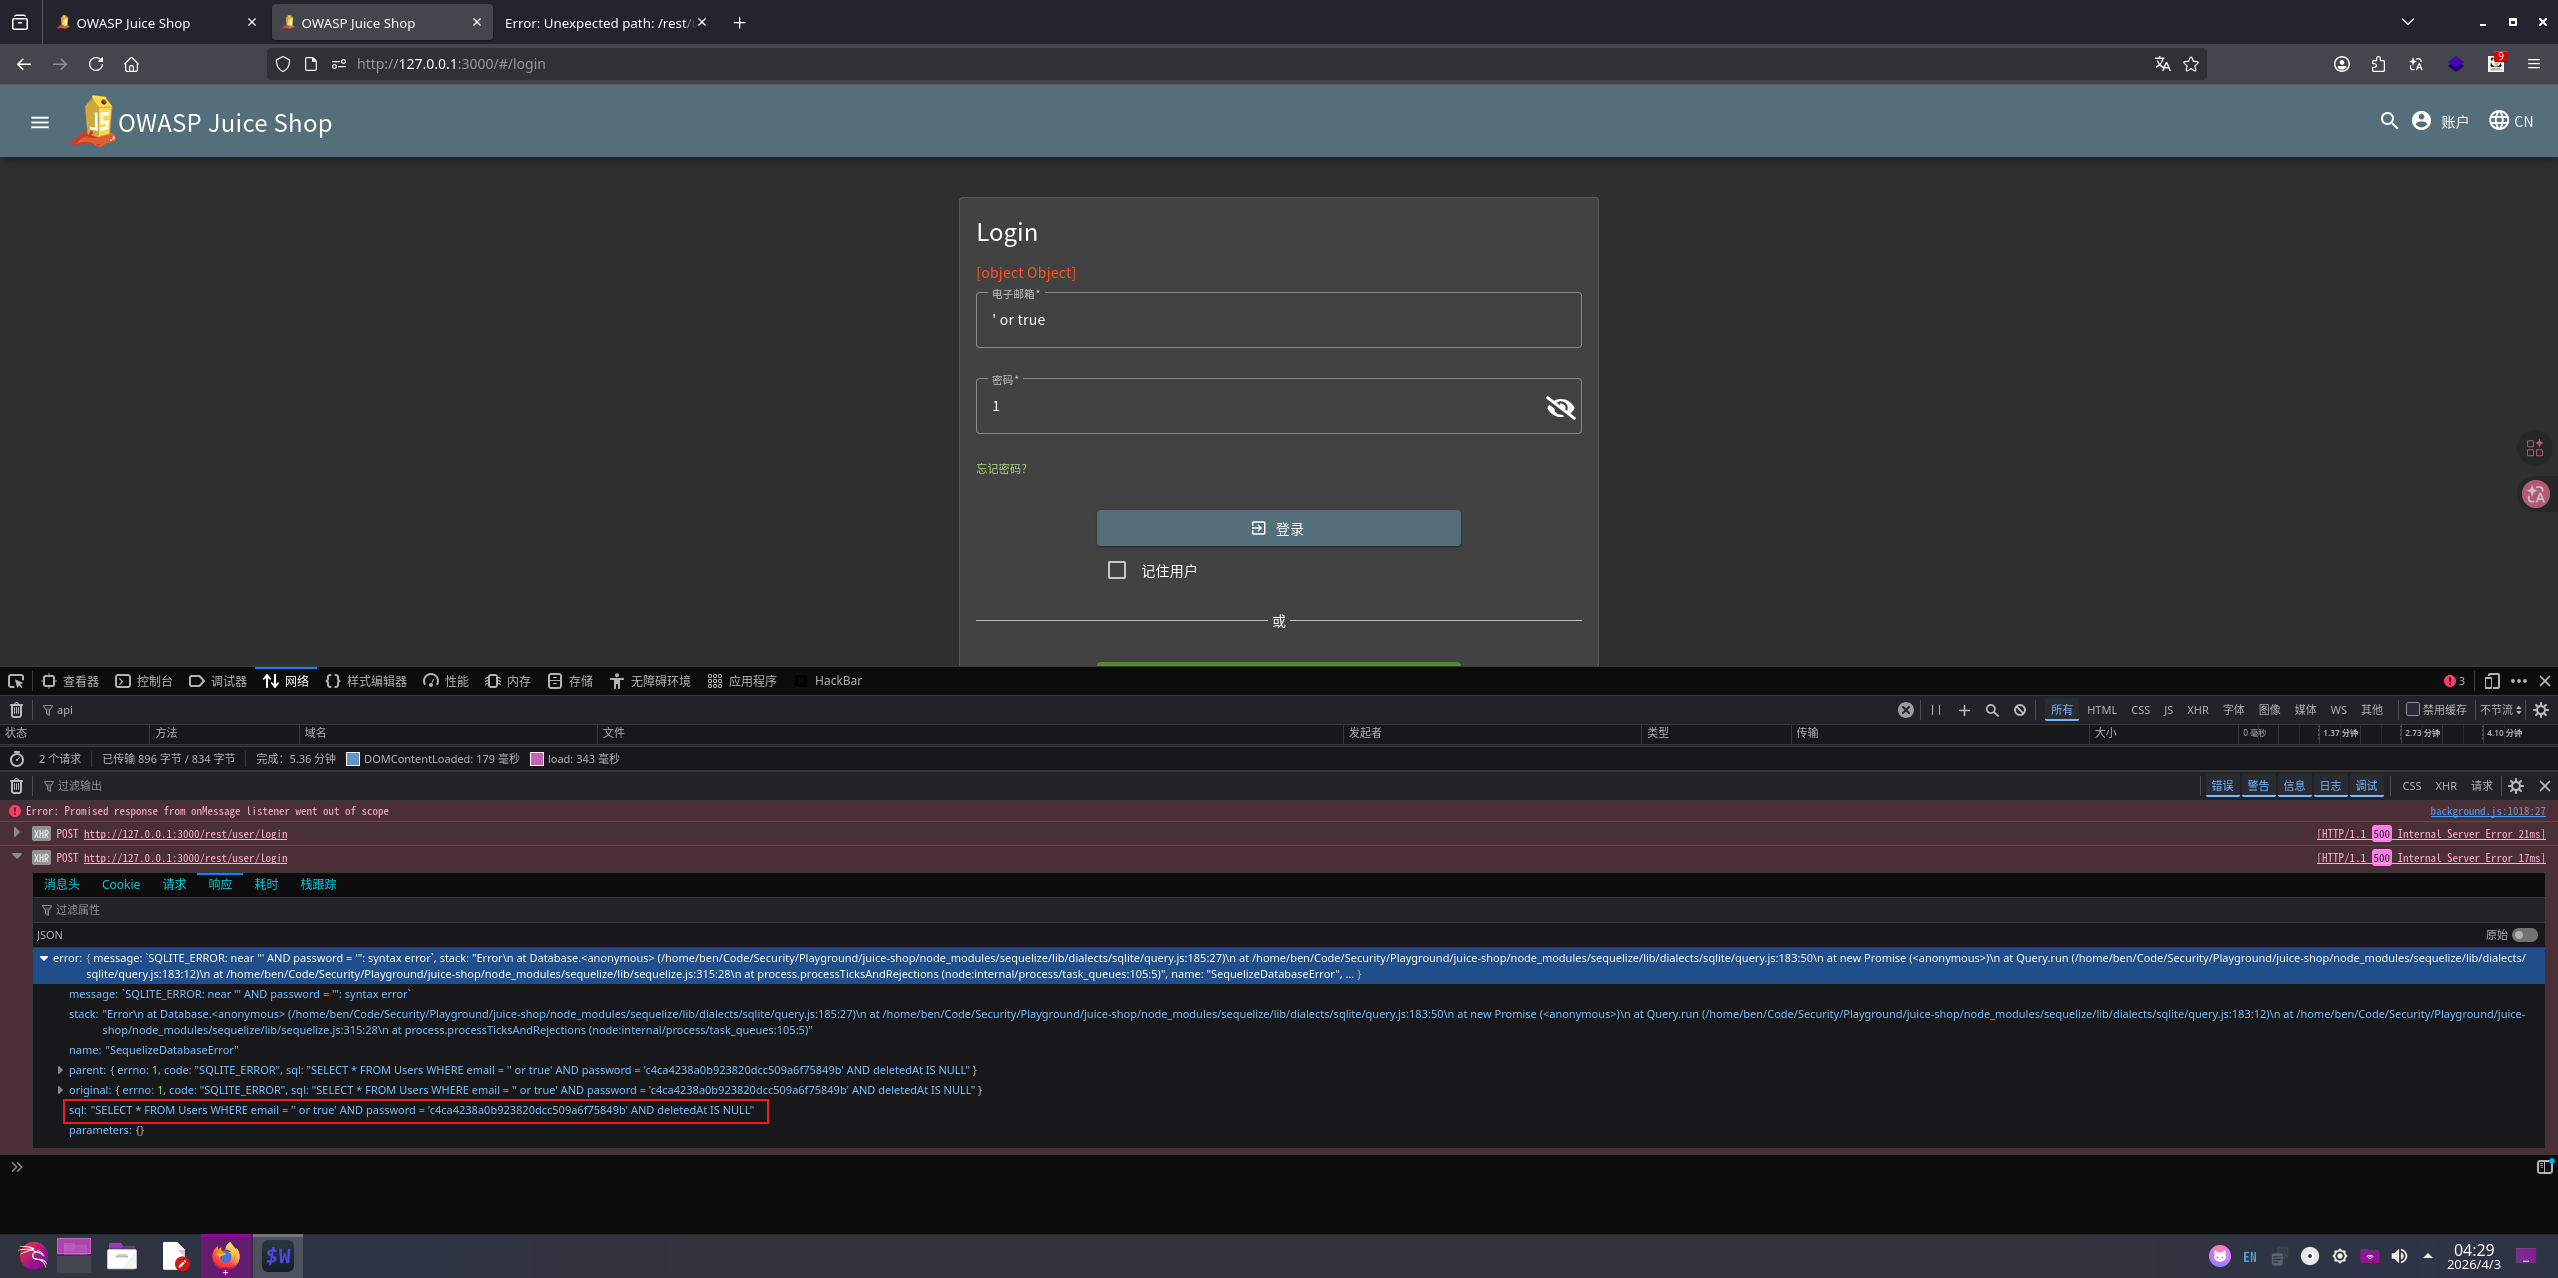
Task: Toggle password visibility eye icon
Action: coord(1560,407)
